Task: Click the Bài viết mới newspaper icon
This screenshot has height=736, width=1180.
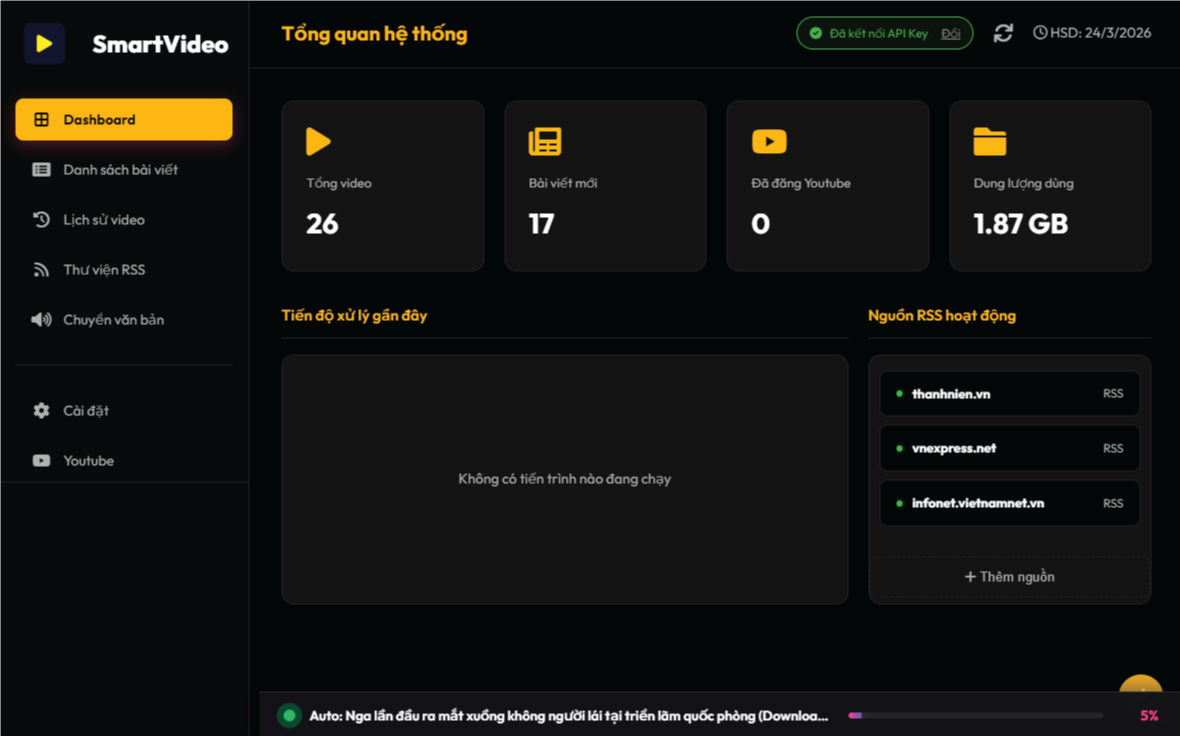Action: (x=545, y=142)
